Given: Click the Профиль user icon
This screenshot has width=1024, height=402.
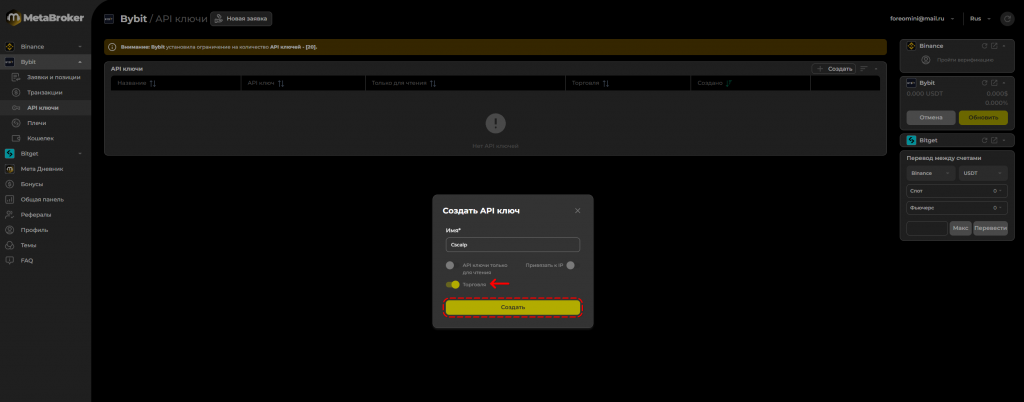Looking at the screenshot, I should click(10, 230).
